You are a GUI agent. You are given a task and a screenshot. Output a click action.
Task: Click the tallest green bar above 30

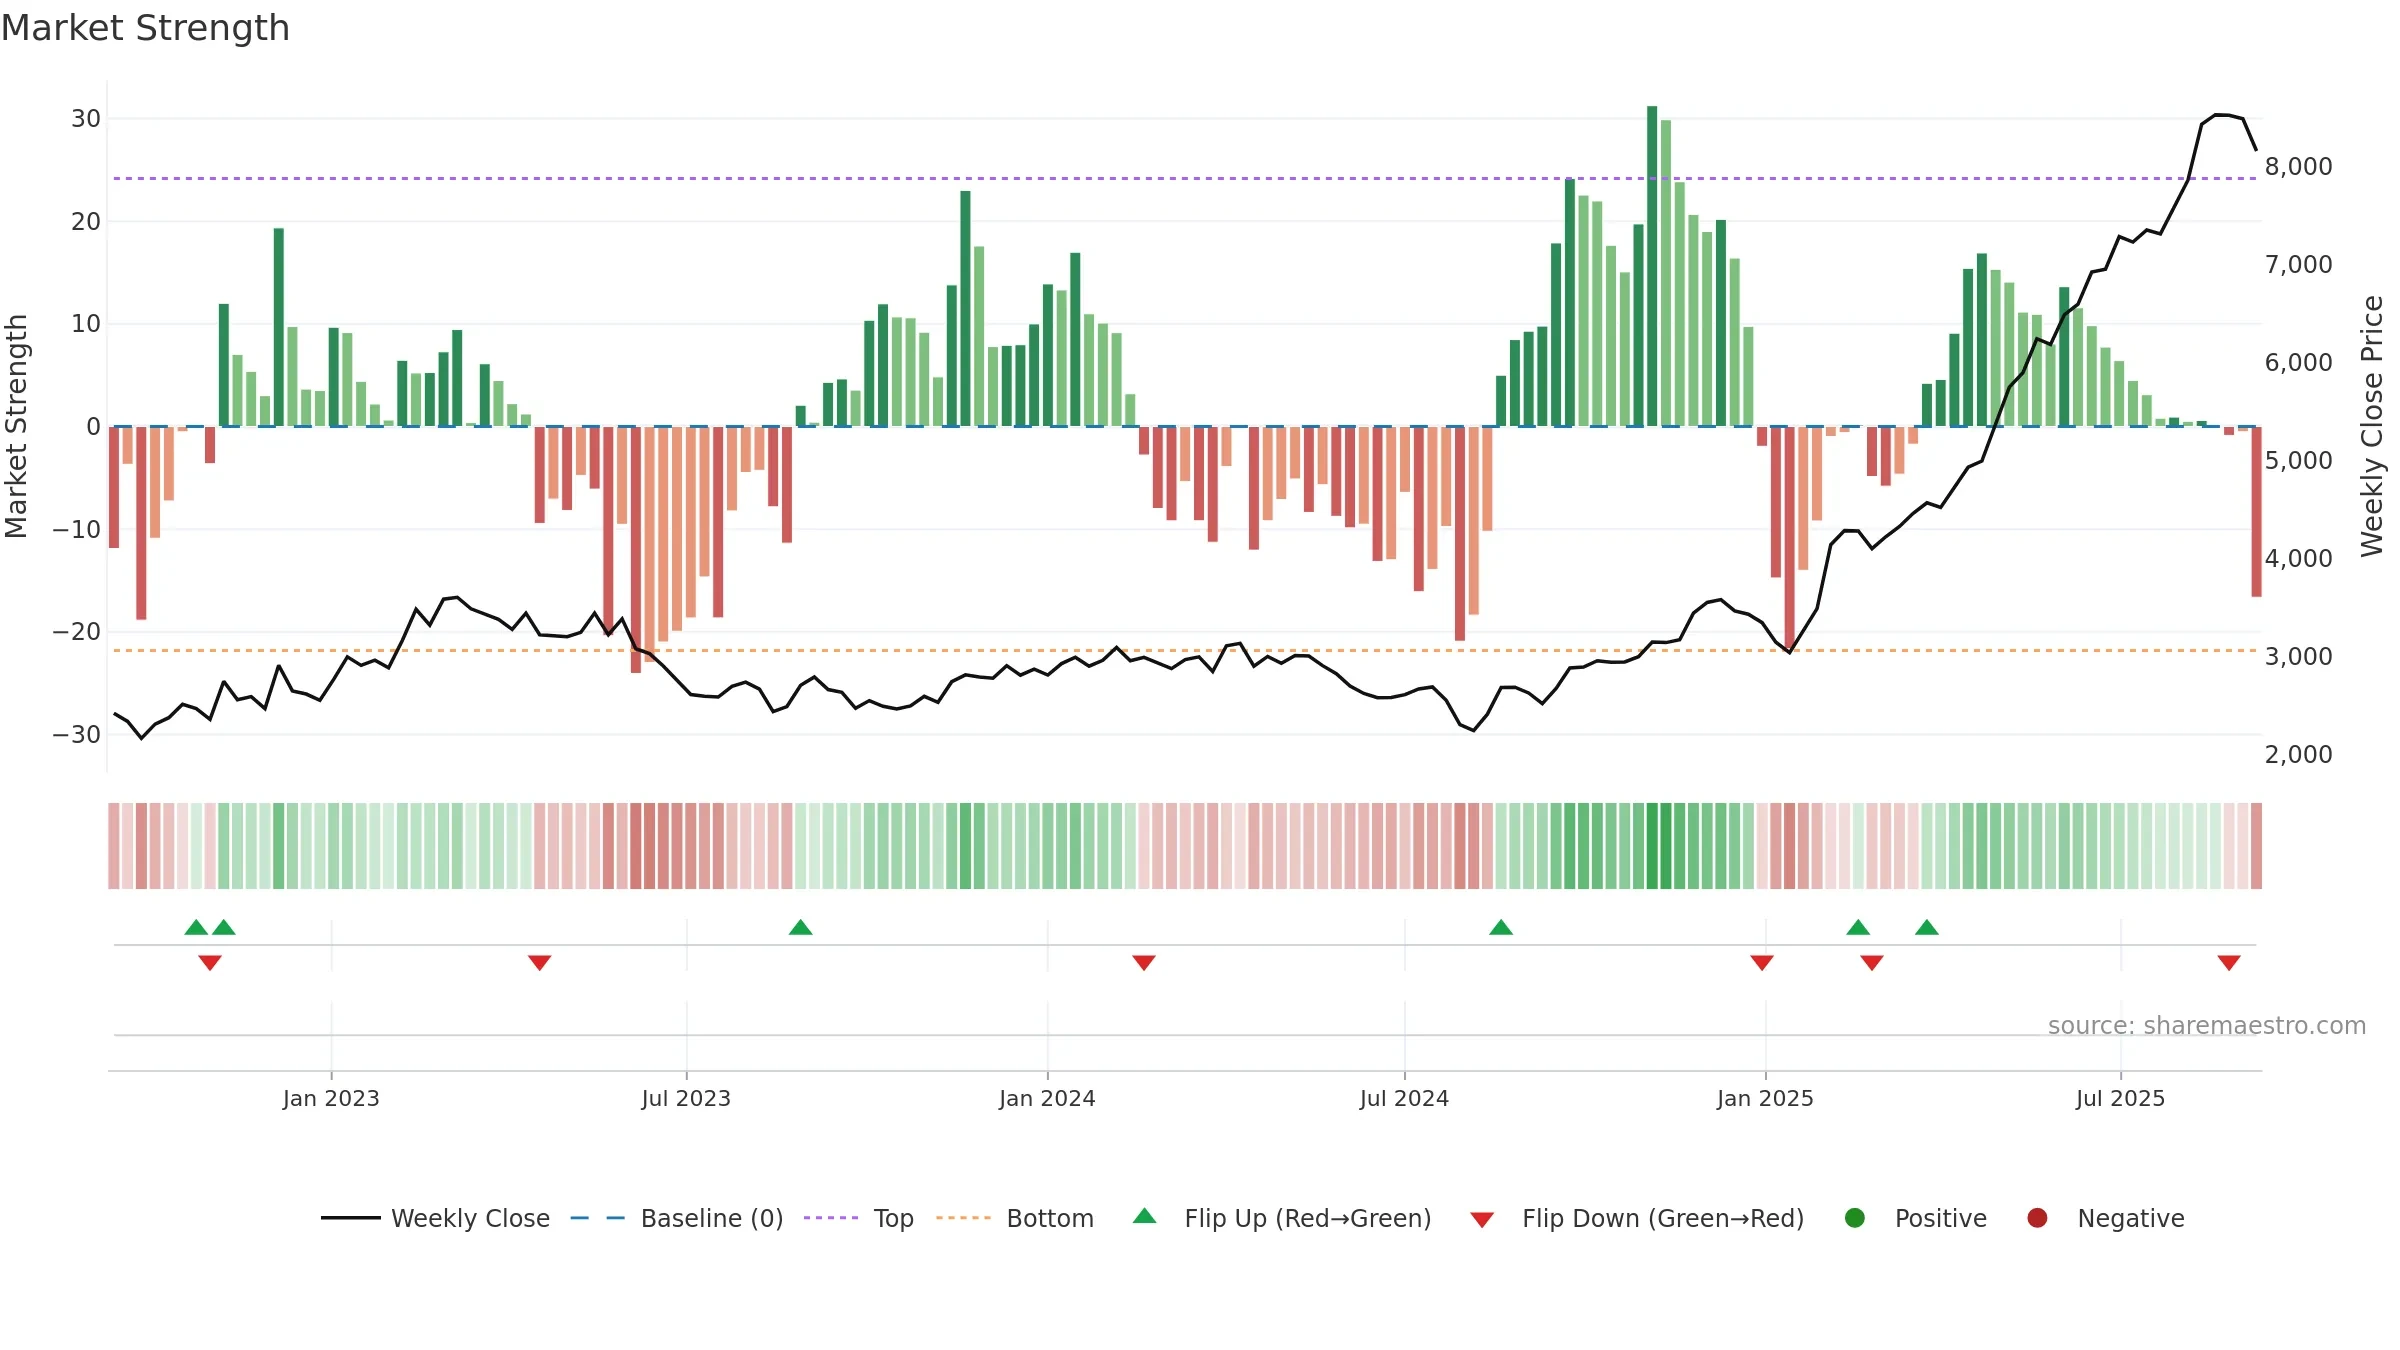pos(1652,266)
